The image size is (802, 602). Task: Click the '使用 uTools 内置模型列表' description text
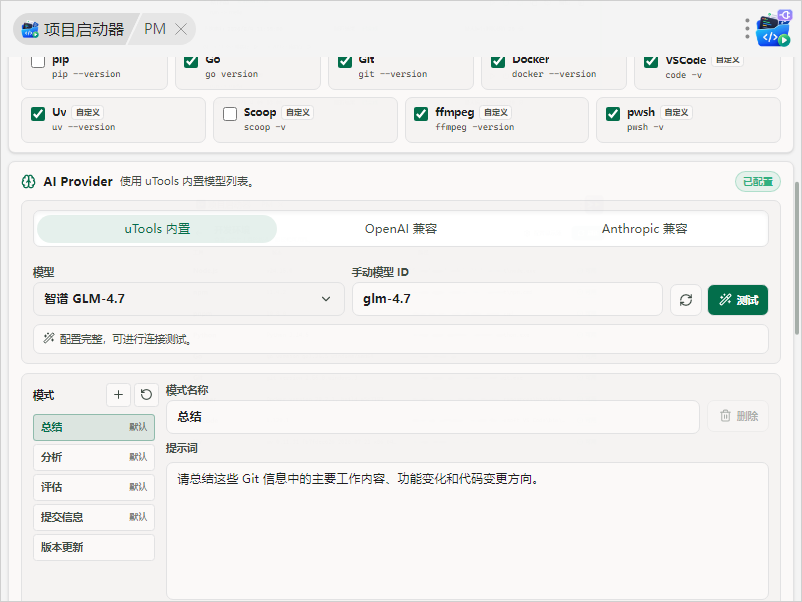pos(187,182)
